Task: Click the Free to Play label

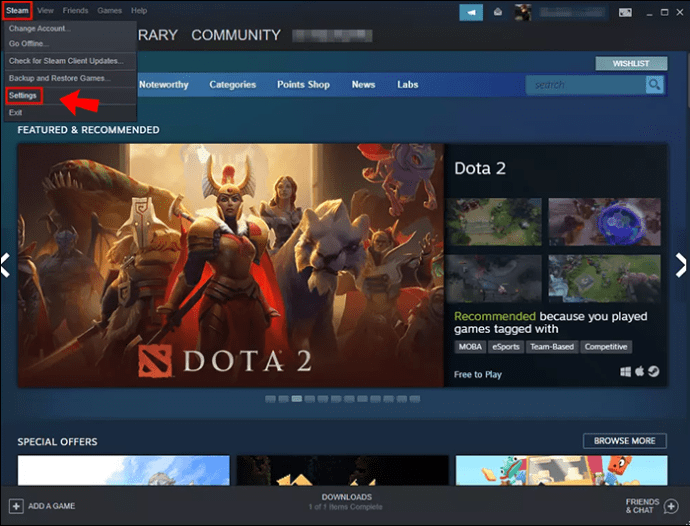Action: coord(477,375)
